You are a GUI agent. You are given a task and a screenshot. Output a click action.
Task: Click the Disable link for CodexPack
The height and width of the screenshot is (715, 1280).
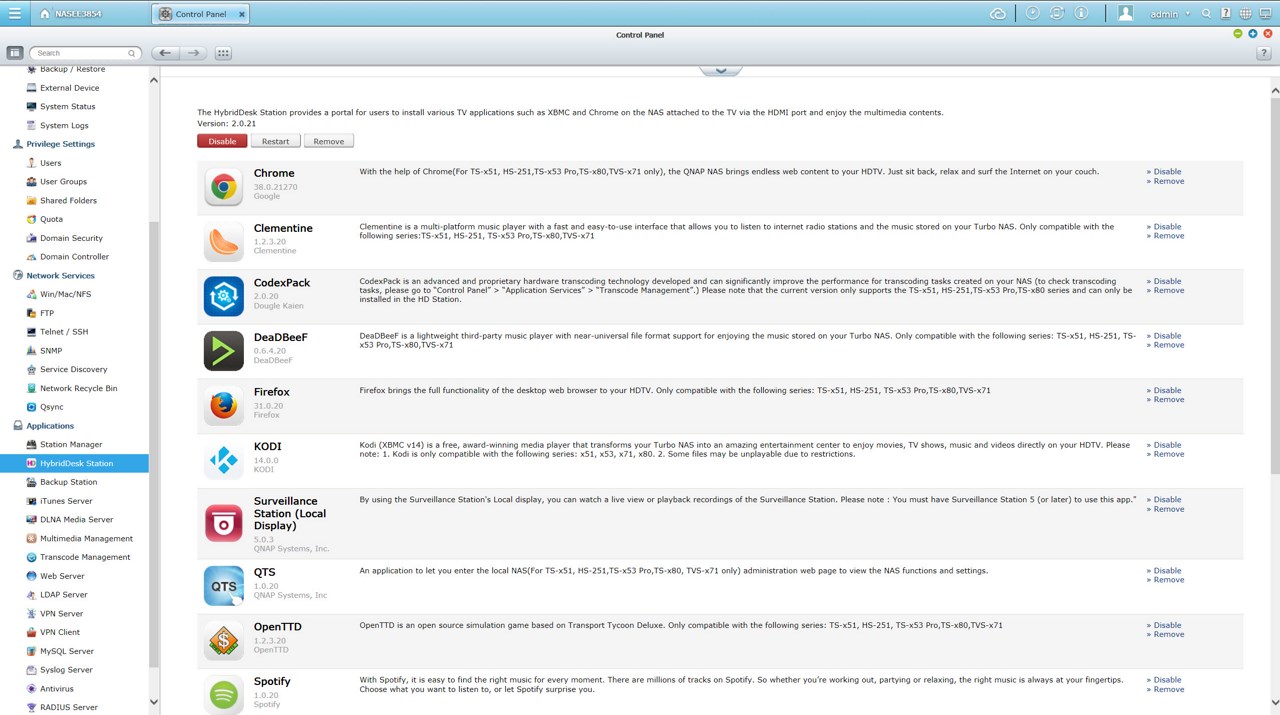tap(1166, 281)
